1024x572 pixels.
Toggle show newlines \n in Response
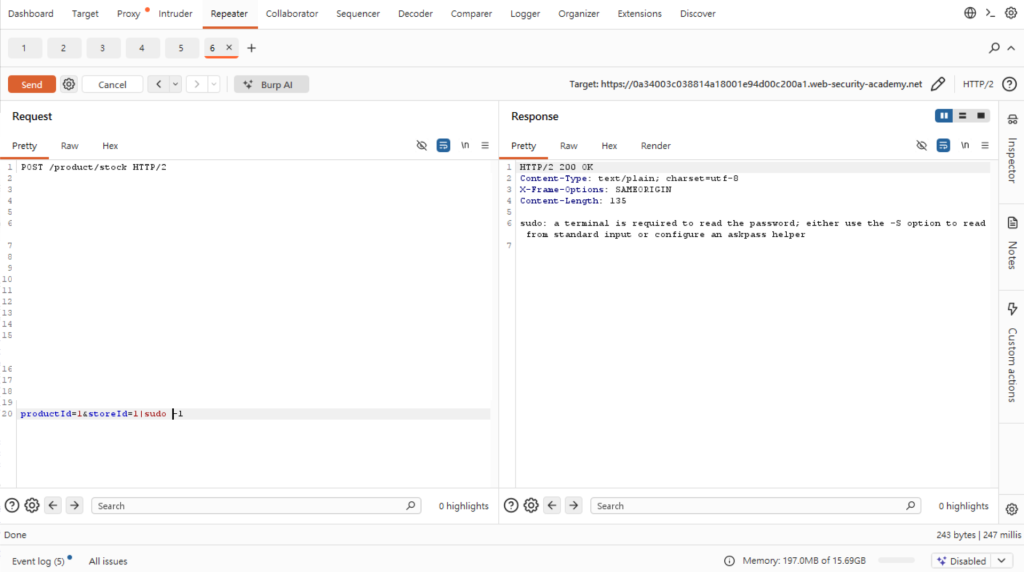point(965,145)
